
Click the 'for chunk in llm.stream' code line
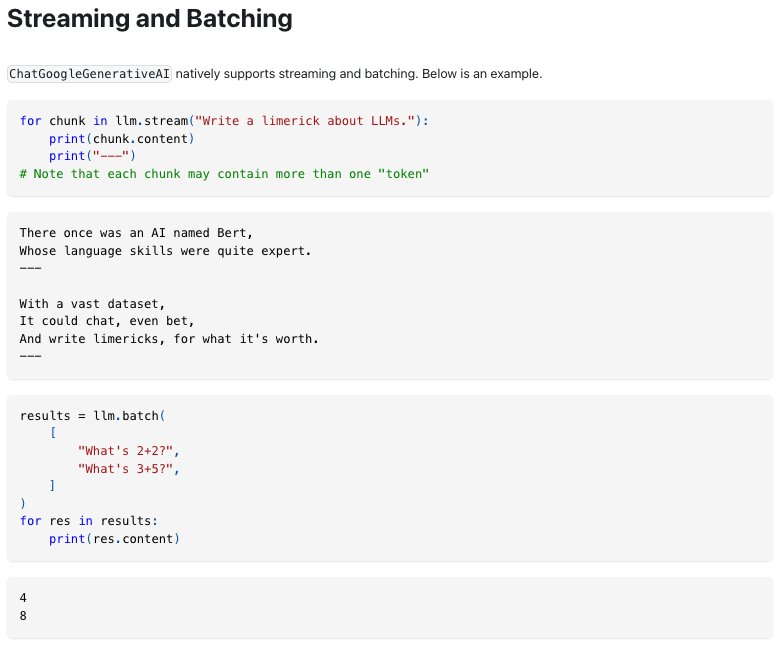coord(224,121)
